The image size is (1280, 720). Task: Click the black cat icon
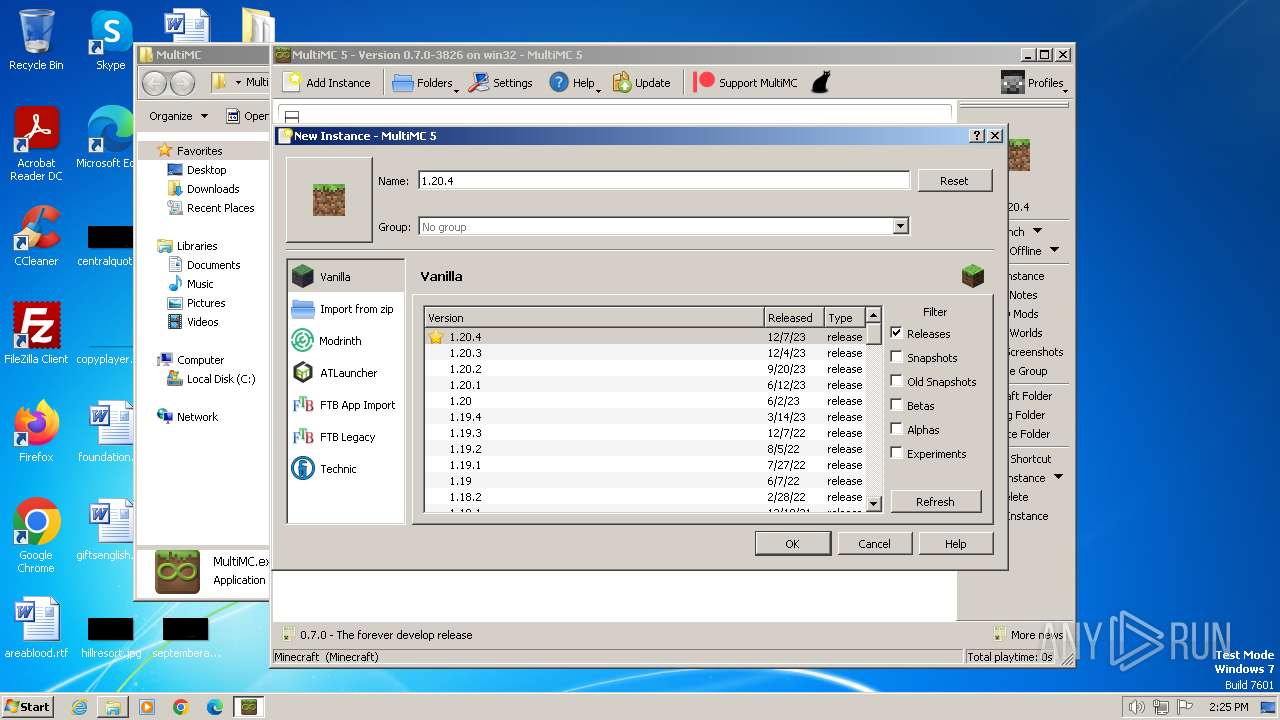point(820,83)
